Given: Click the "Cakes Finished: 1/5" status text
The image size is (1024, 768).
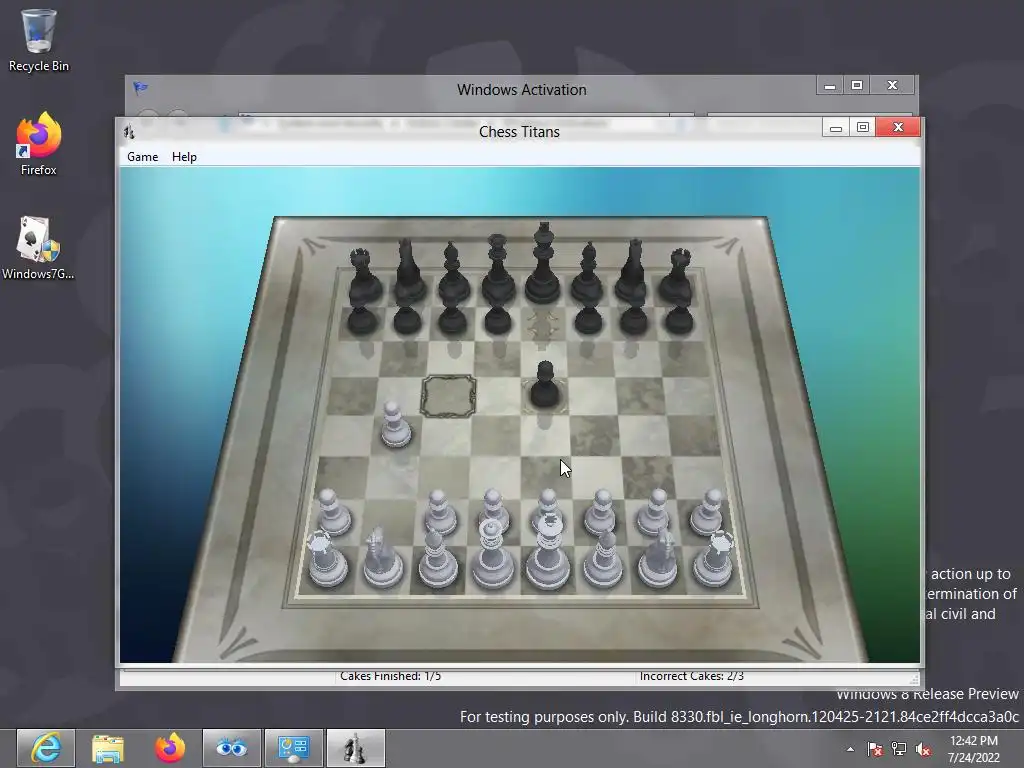Looking at the screenshot, I should 391,676.
